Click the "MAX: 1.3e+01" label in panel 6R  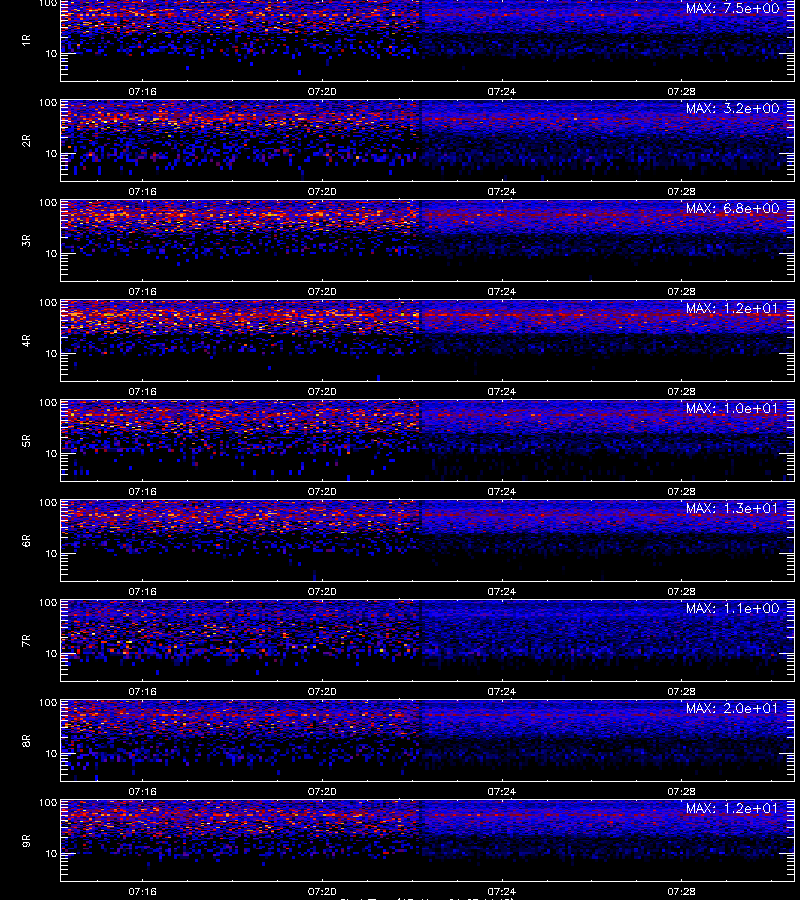(x=732, y=508)
